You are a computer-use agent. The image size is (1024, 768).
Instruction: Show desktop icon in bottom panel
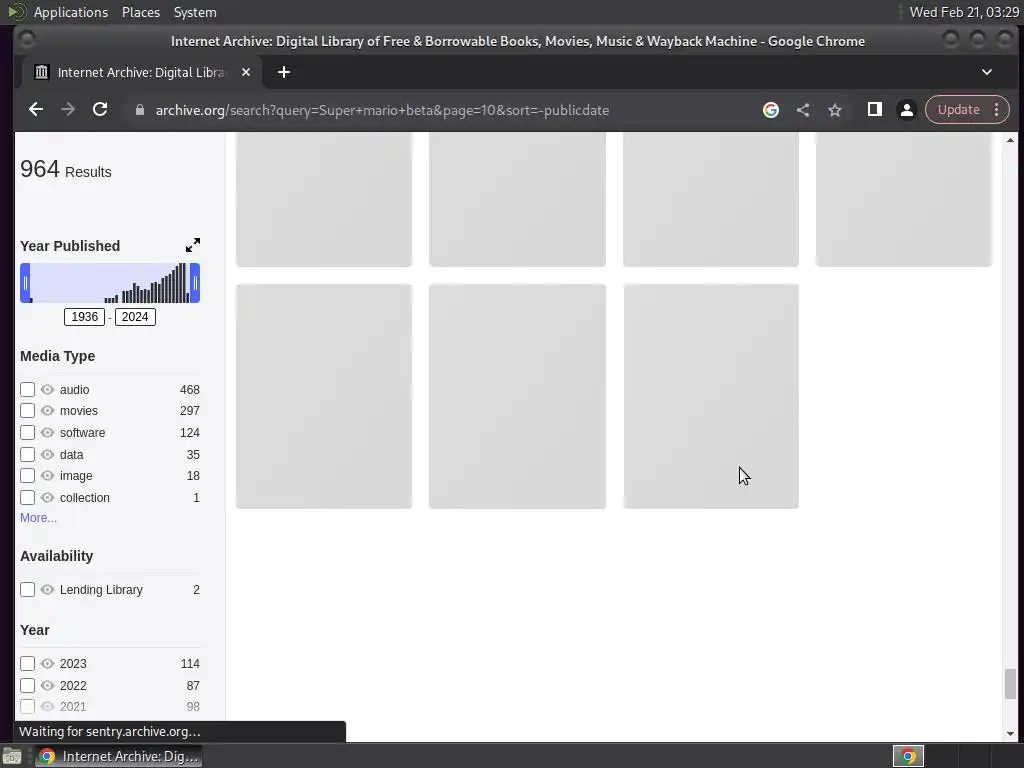click(12, 756)
